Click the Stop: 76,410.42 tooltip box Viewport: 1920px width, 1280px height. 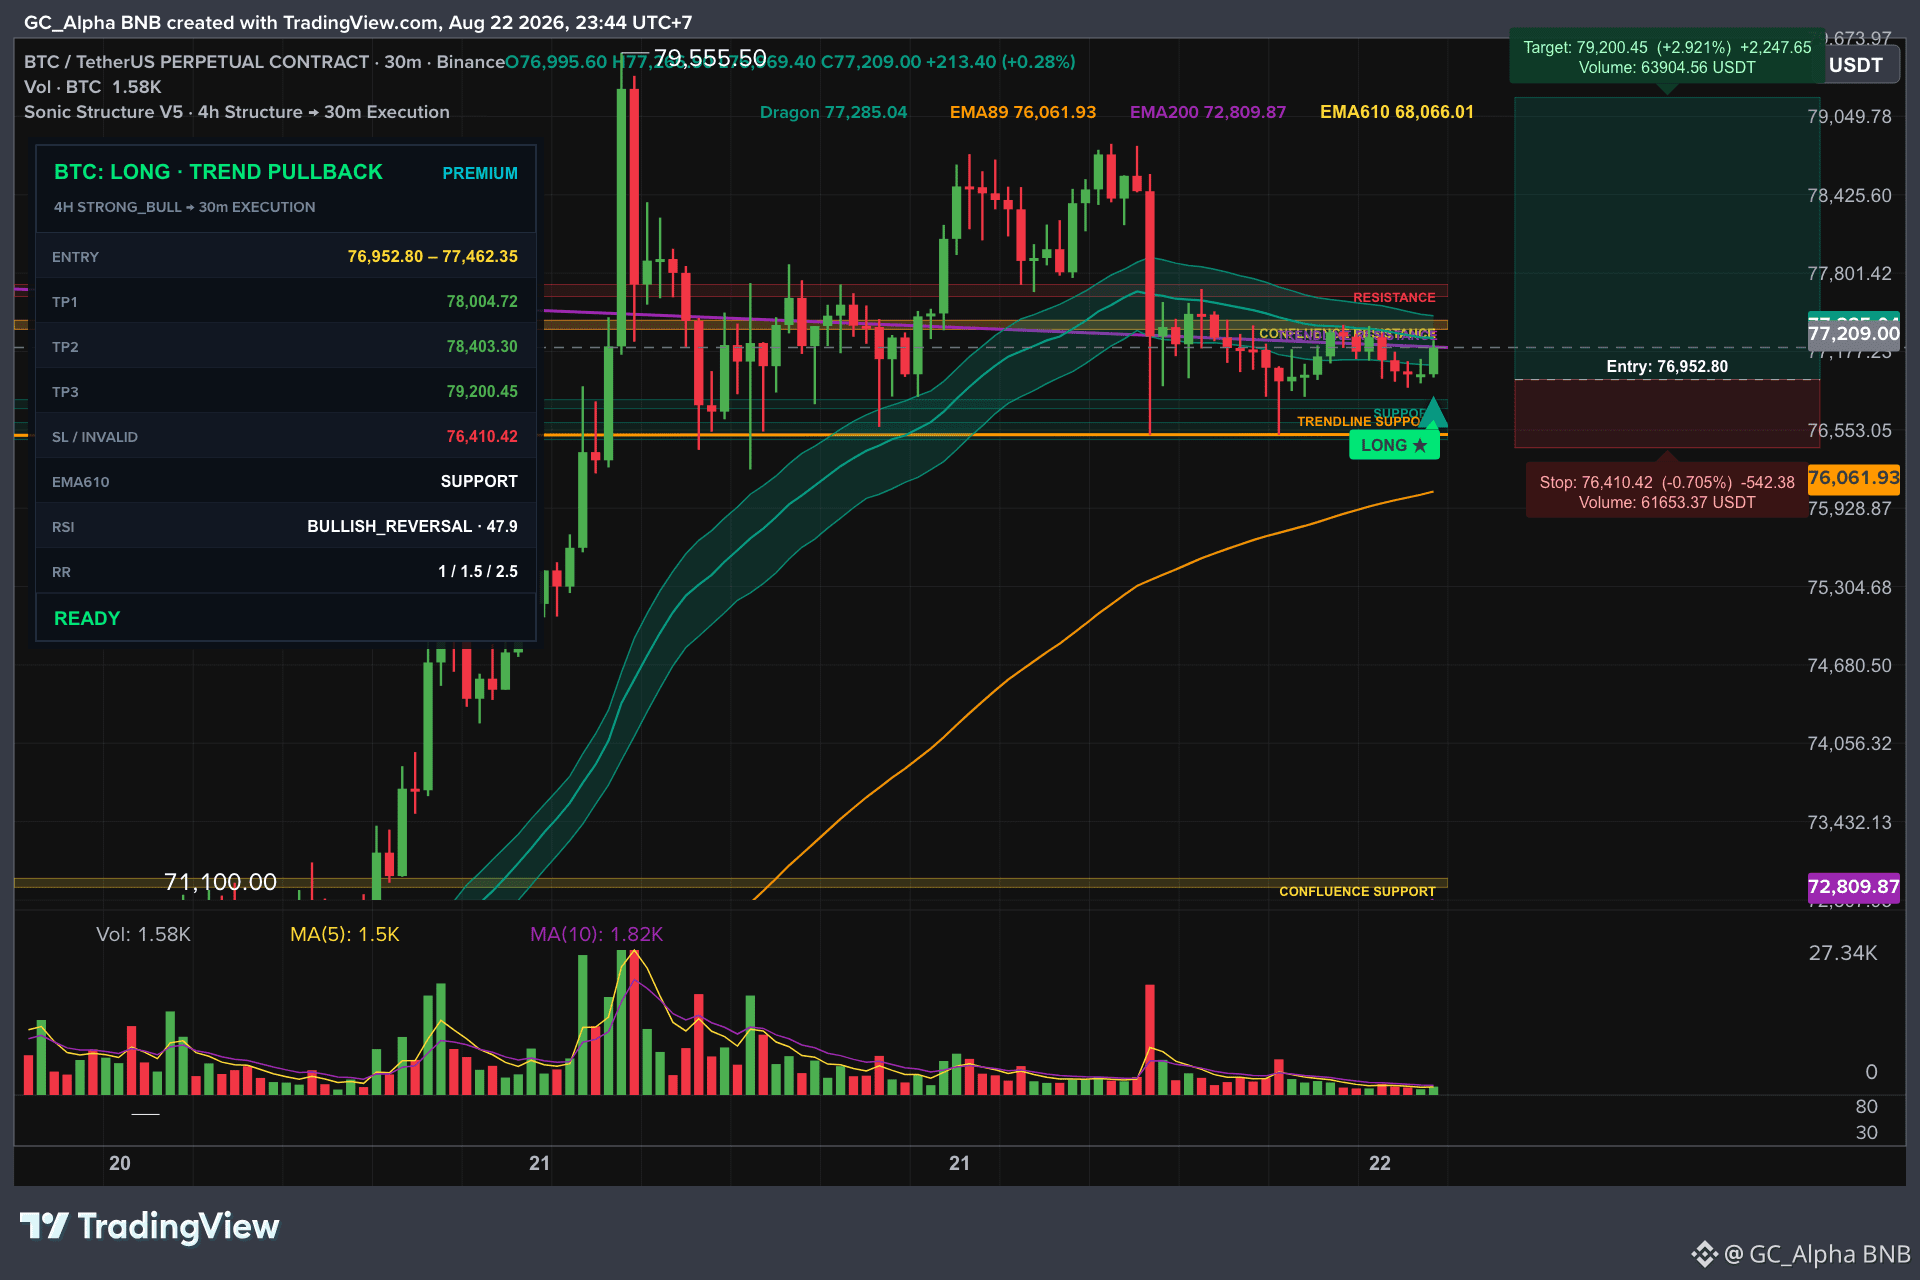pos(1667,492)
